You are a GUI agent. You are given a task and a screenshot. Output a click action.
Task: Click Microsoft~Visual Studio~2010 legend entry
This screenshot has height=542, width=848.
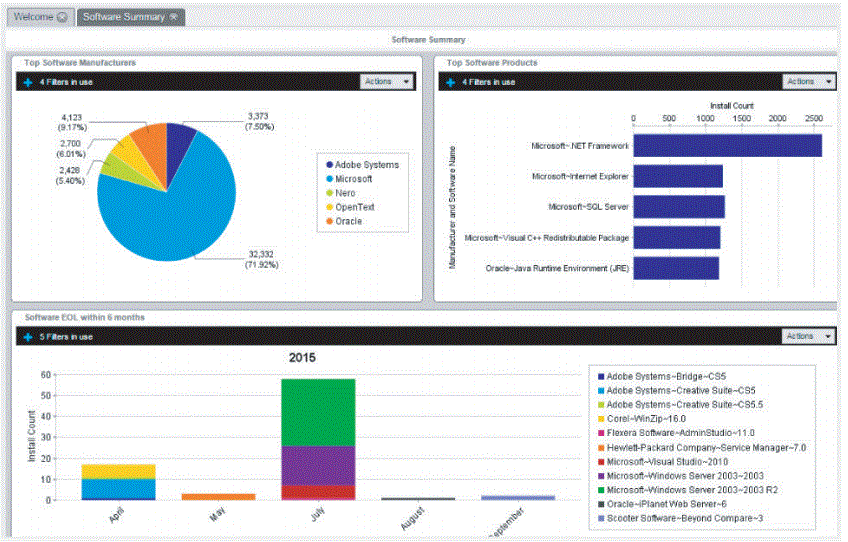pyautogui.click(x=663, y=462)
